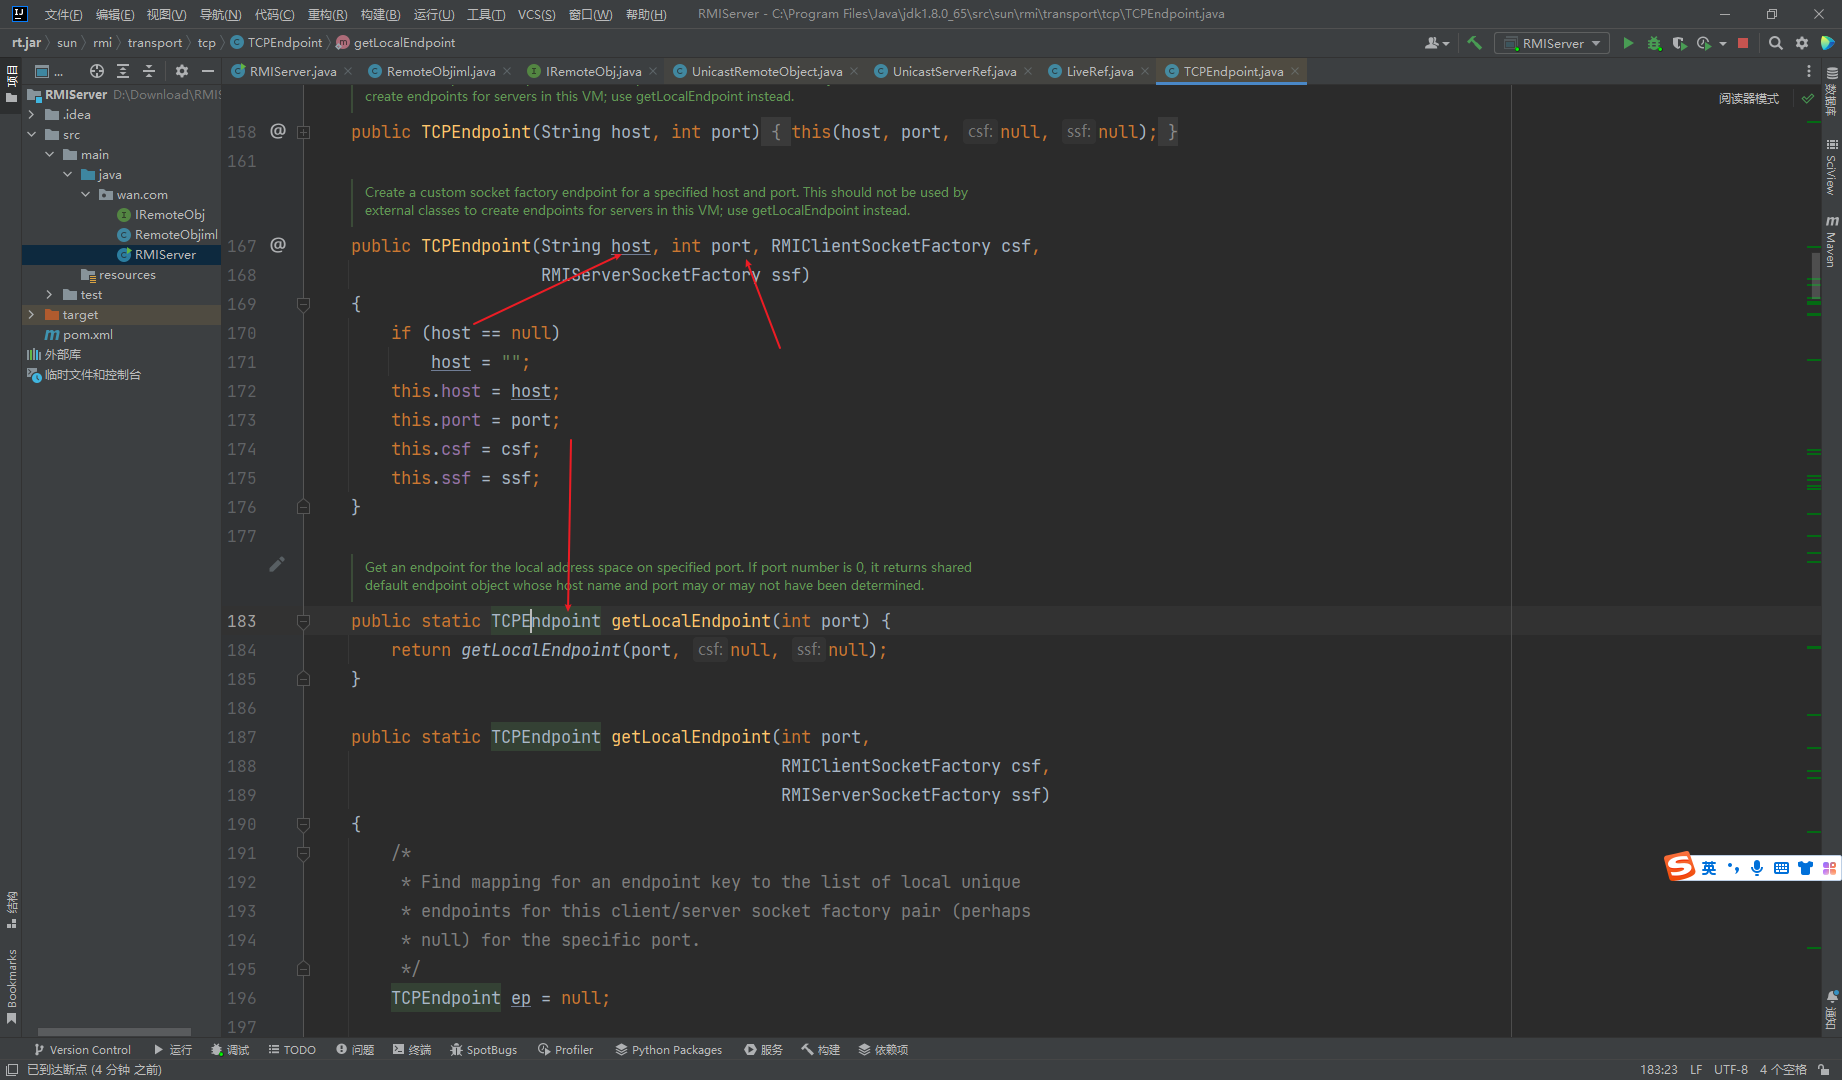1842x1080 pixels.
Task: Open project panel options with the gear icon
Action: [x=181, y=71]
